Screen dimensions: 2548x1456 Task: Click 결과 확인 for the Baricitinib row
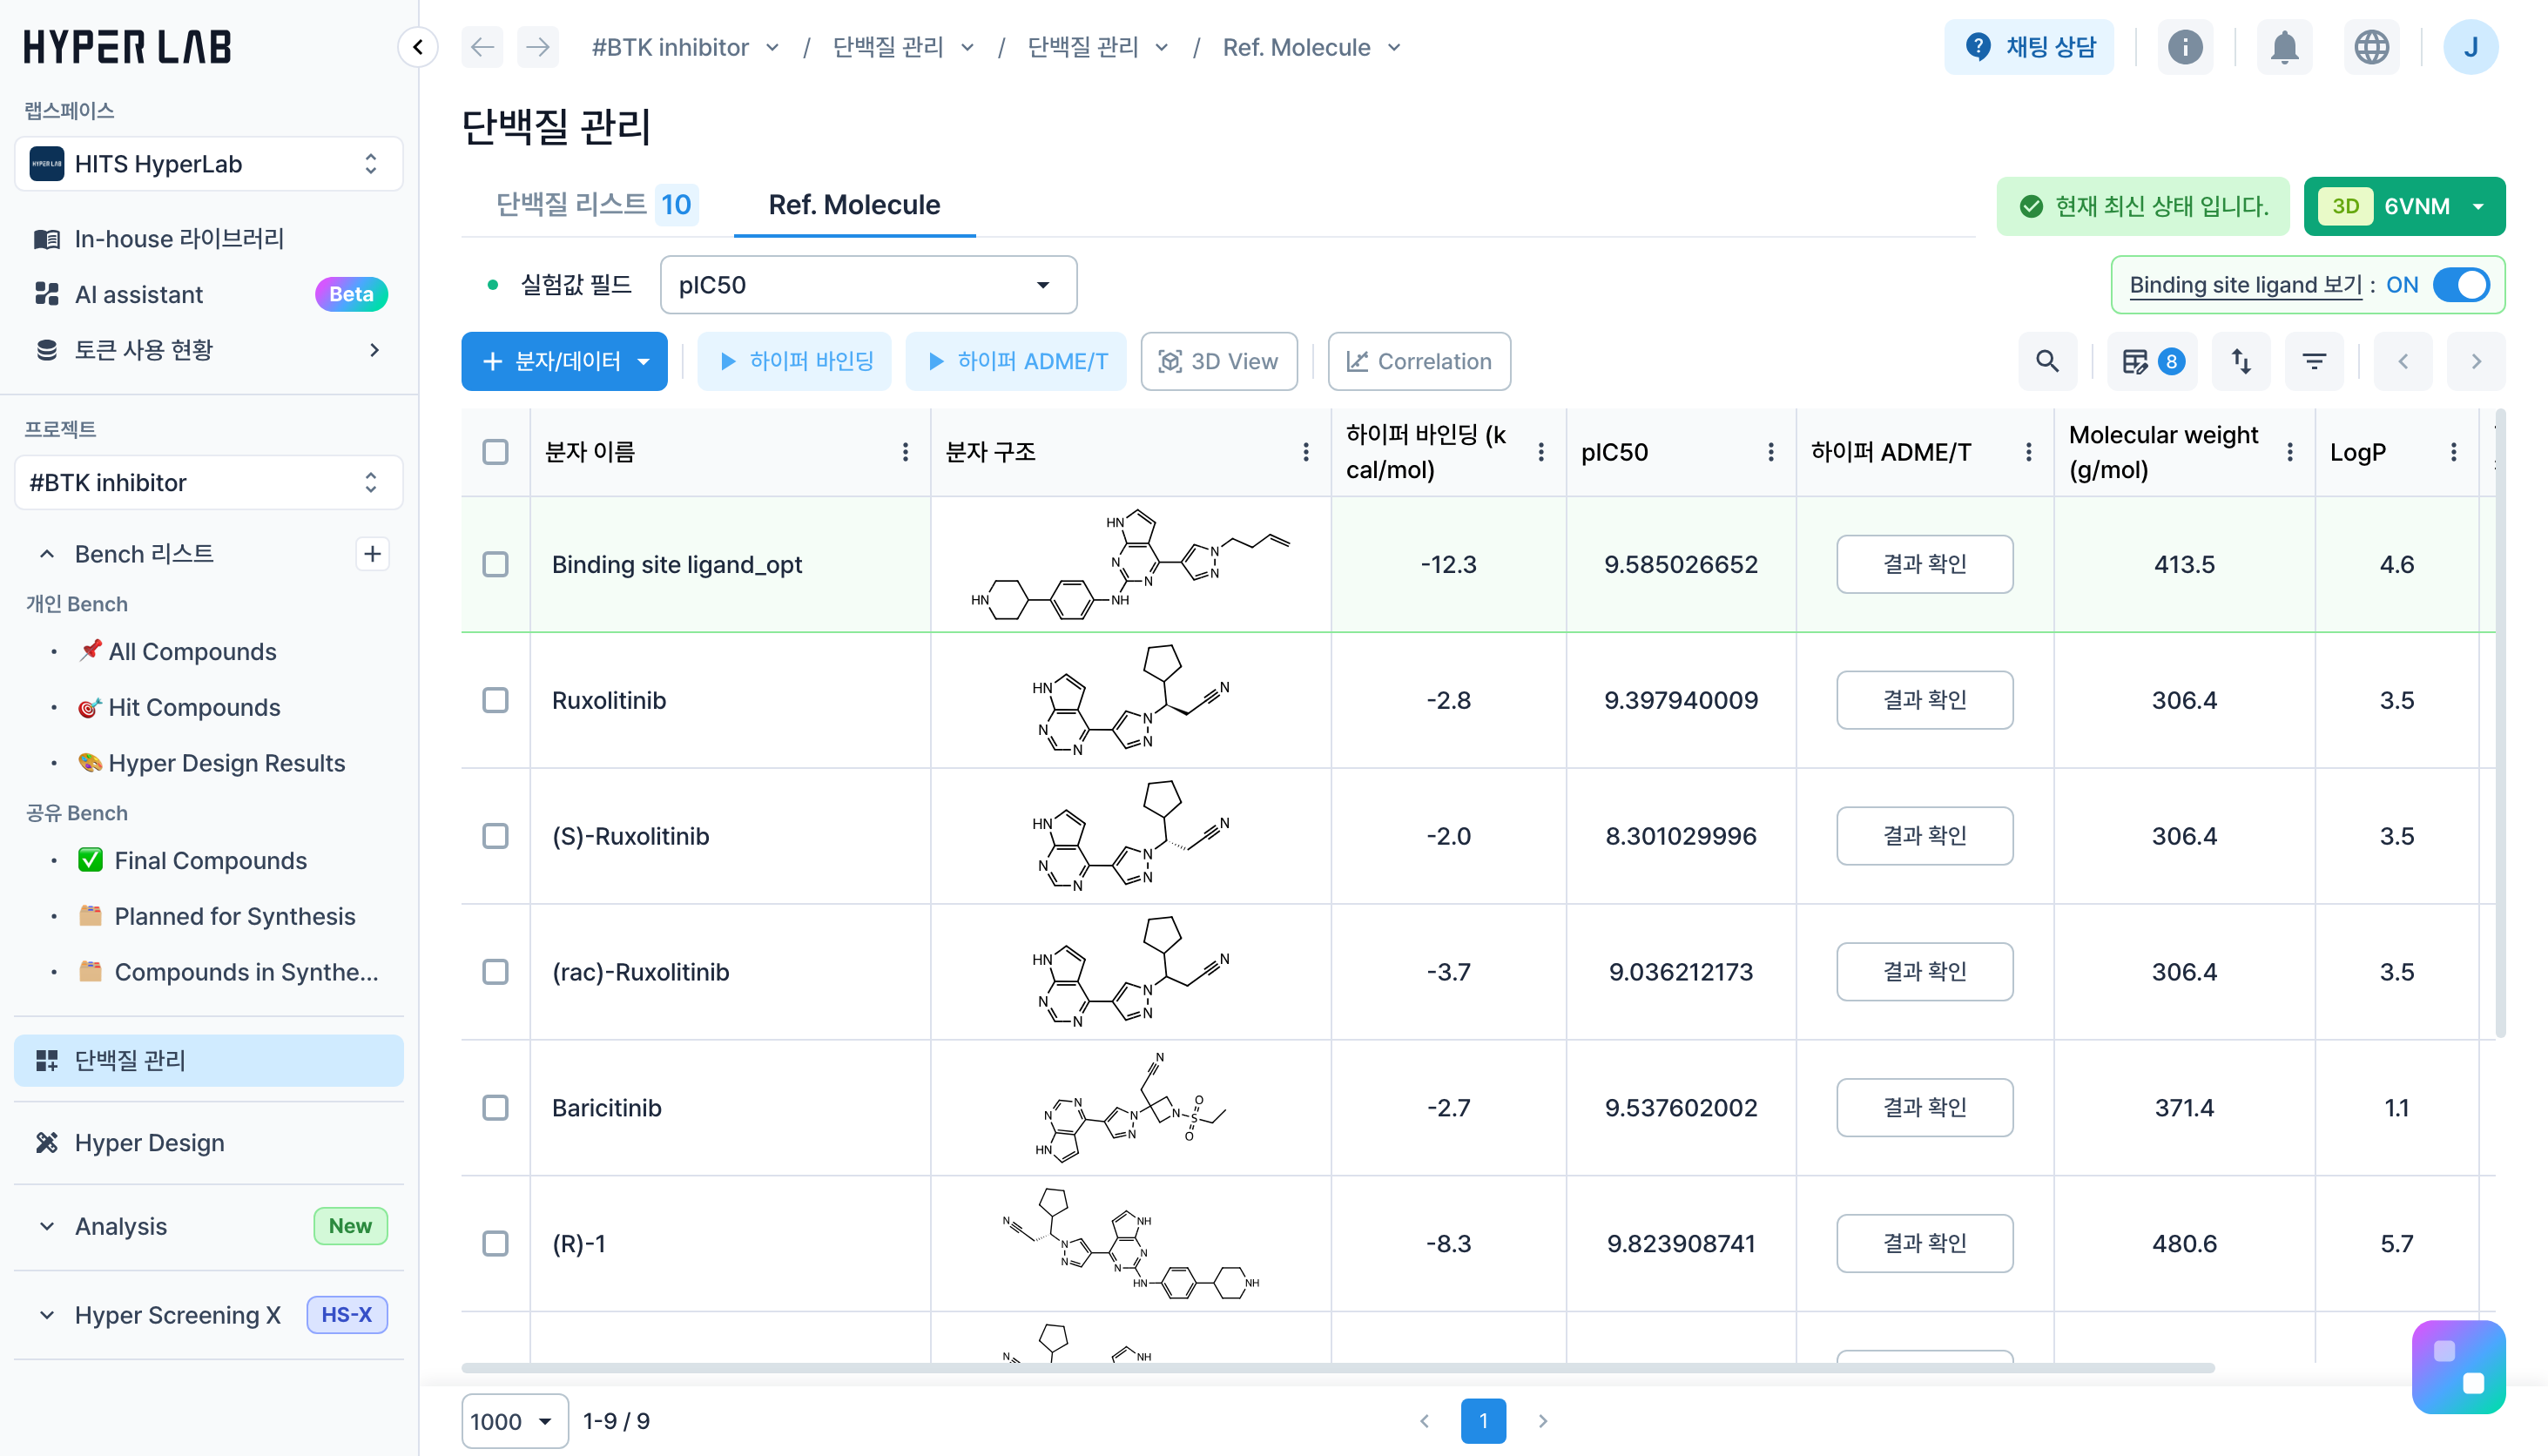pyautogui.click(x=1923, y=1107)
